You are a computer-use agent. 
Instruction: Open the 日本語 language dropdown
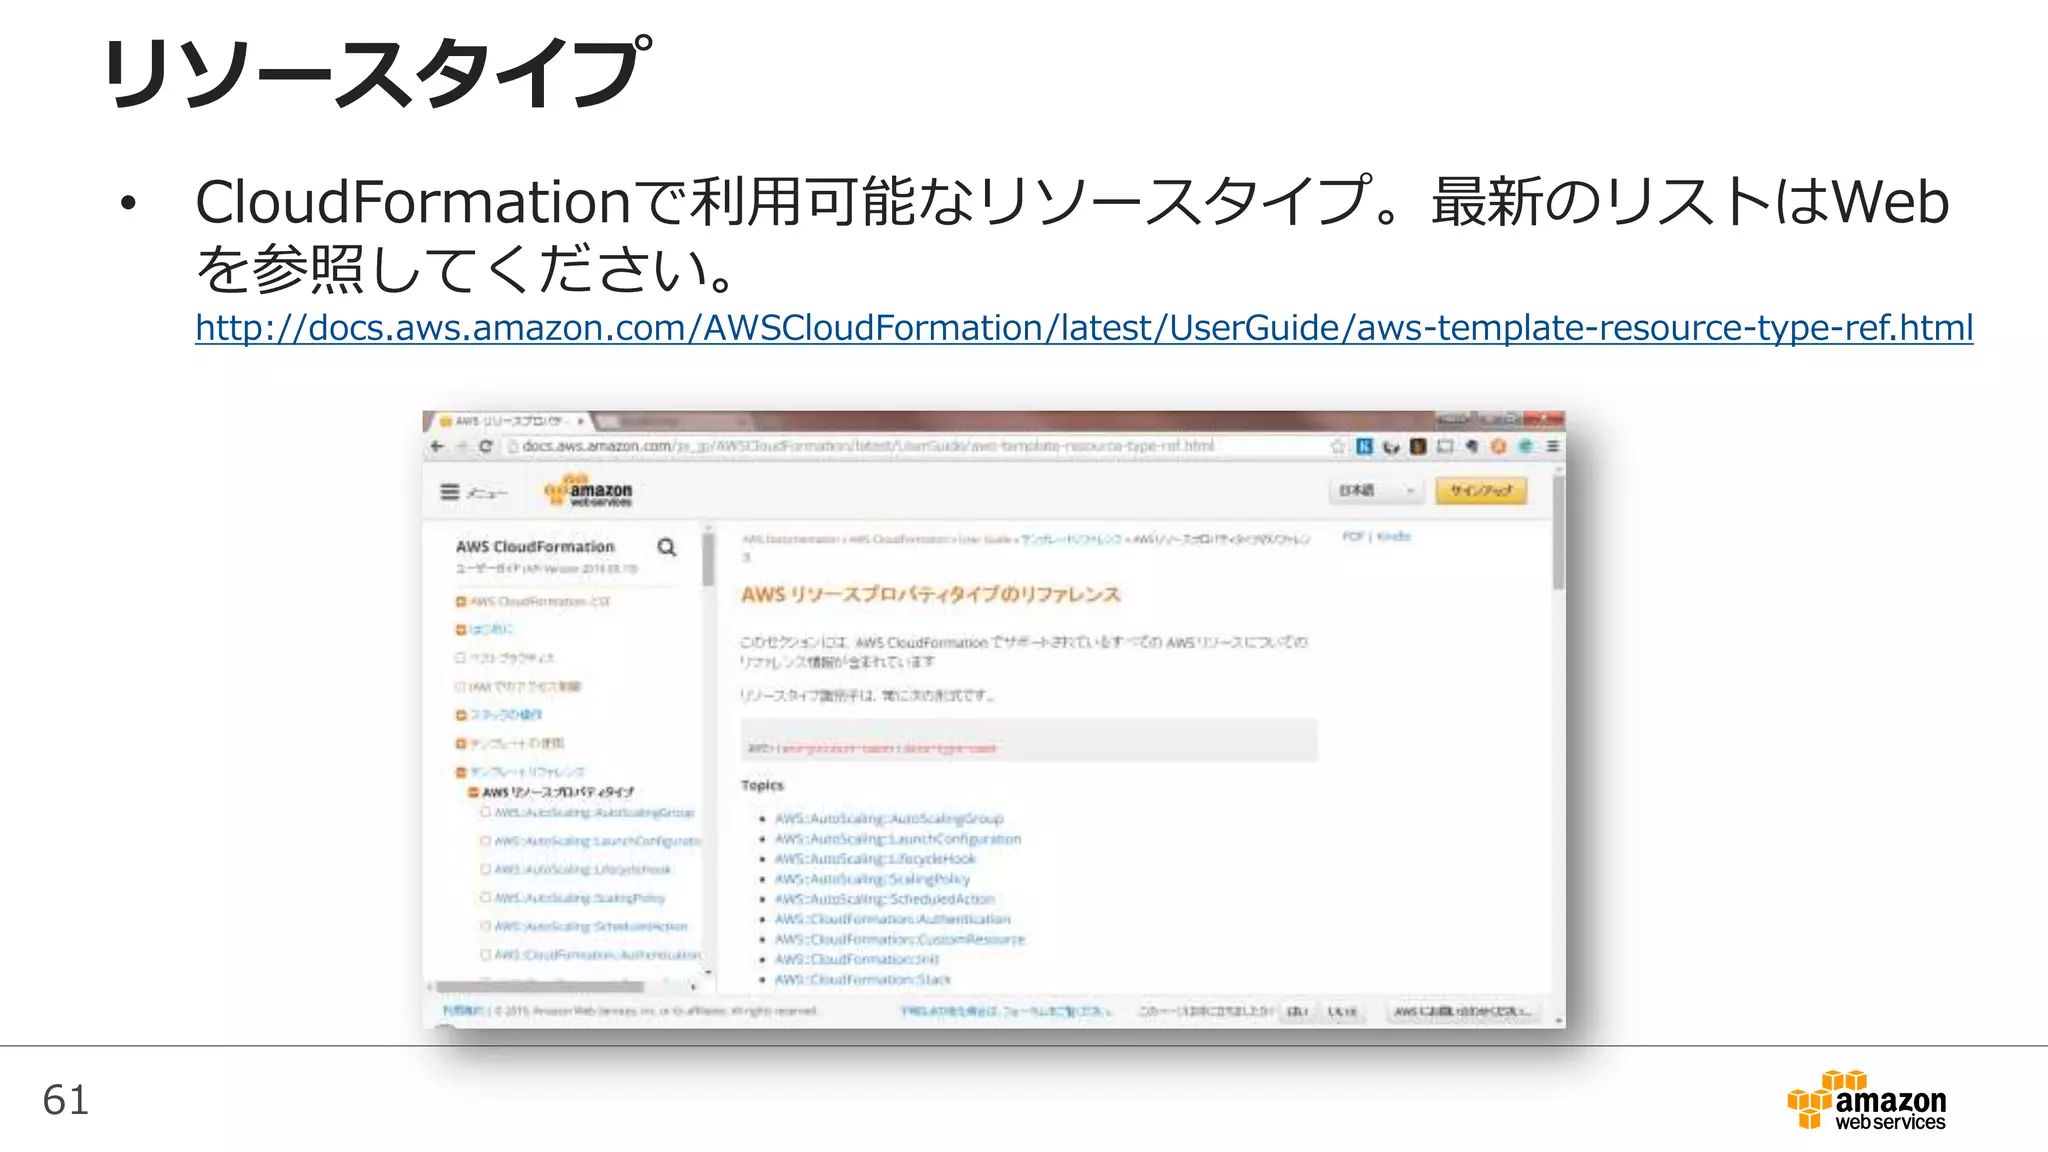1378,490
